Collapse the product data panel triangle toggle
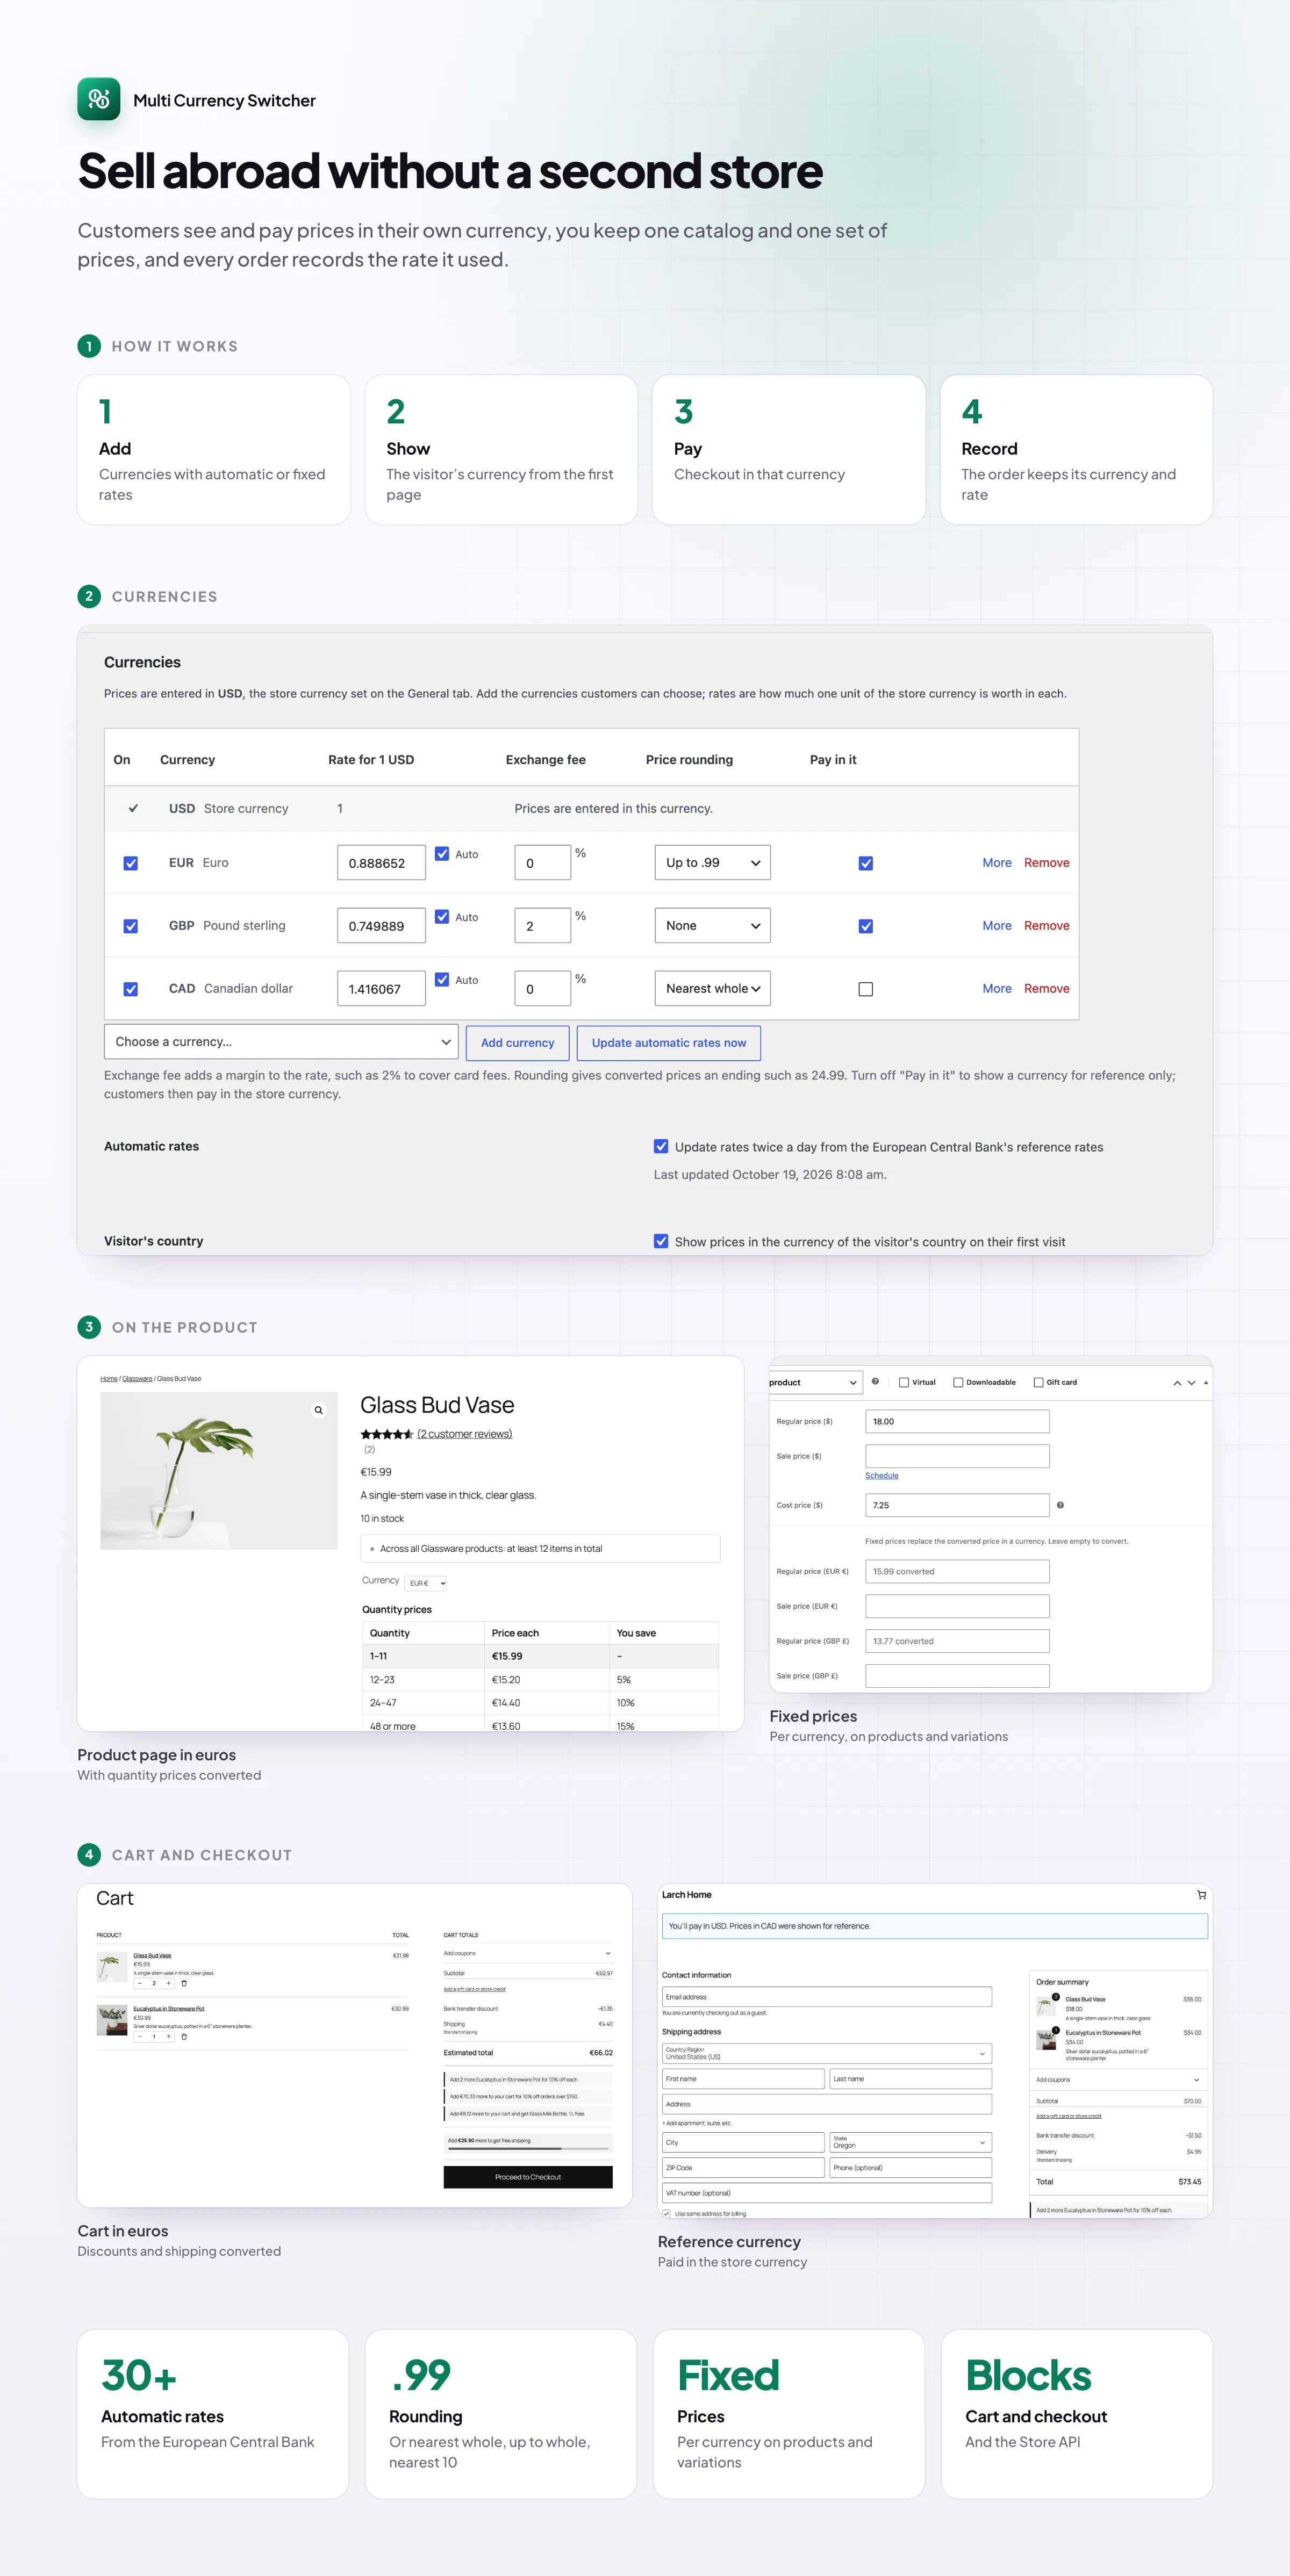 coord(1206,1383)
